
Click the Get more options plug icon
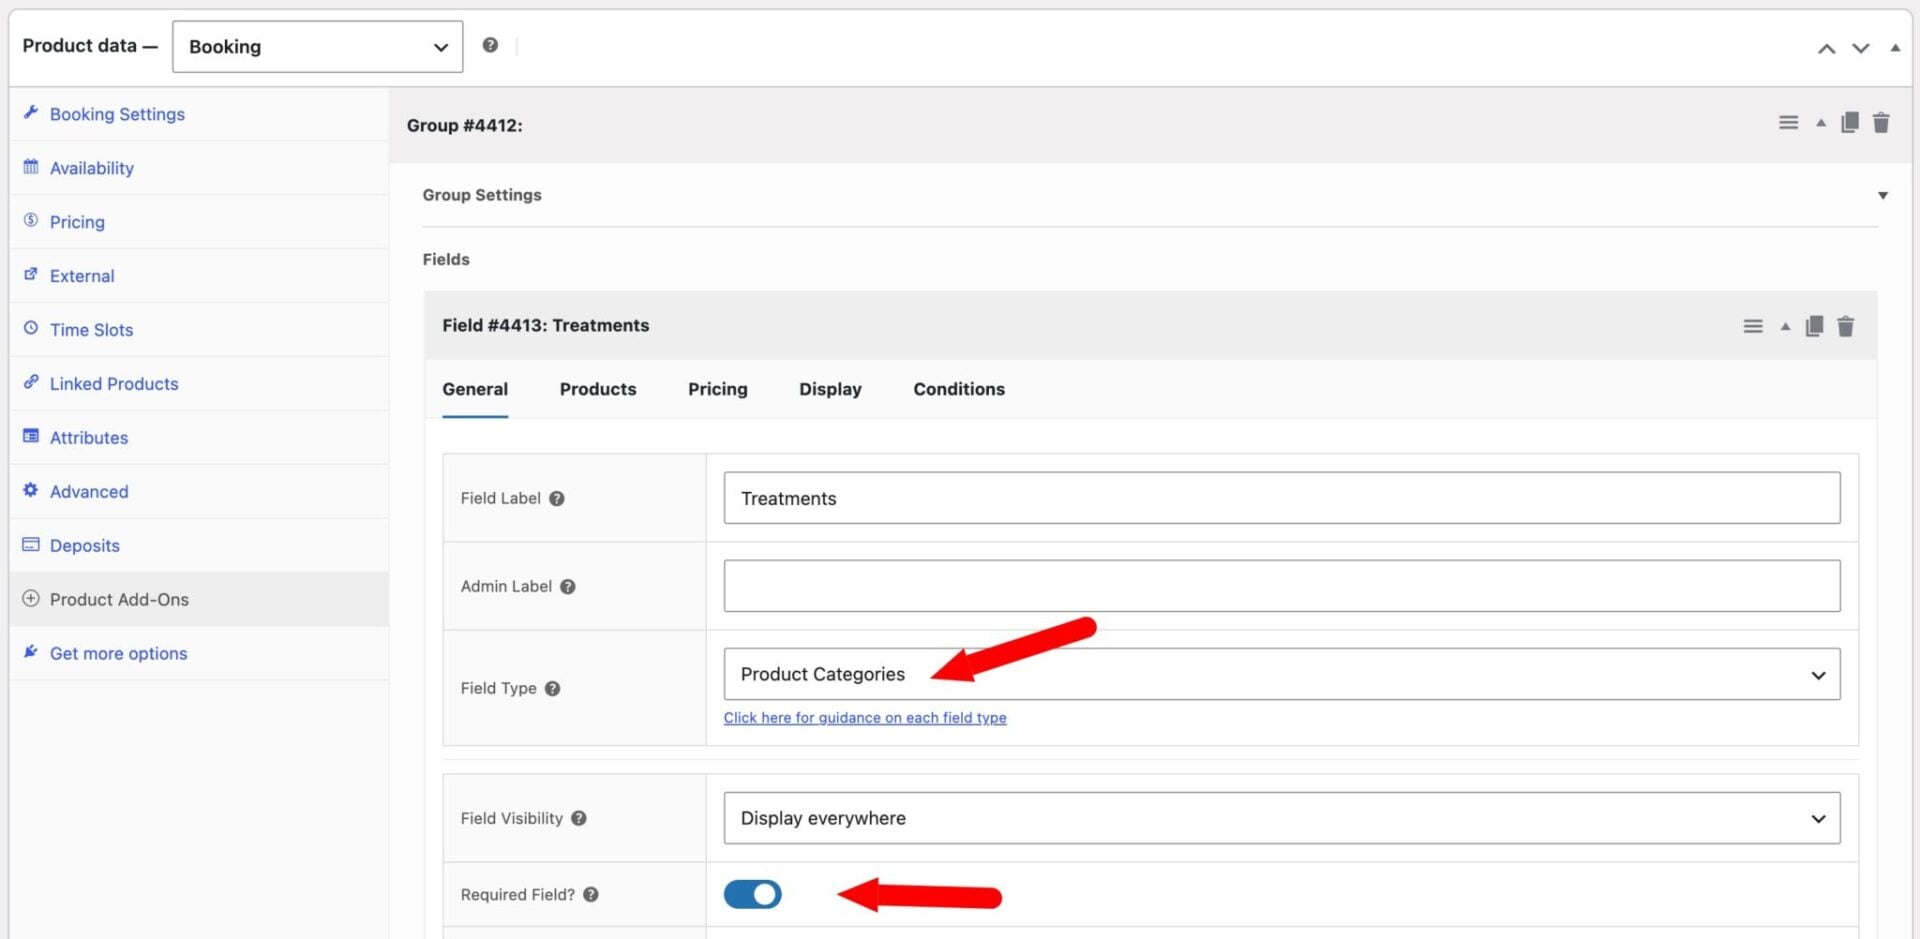[x=31, y=653]
